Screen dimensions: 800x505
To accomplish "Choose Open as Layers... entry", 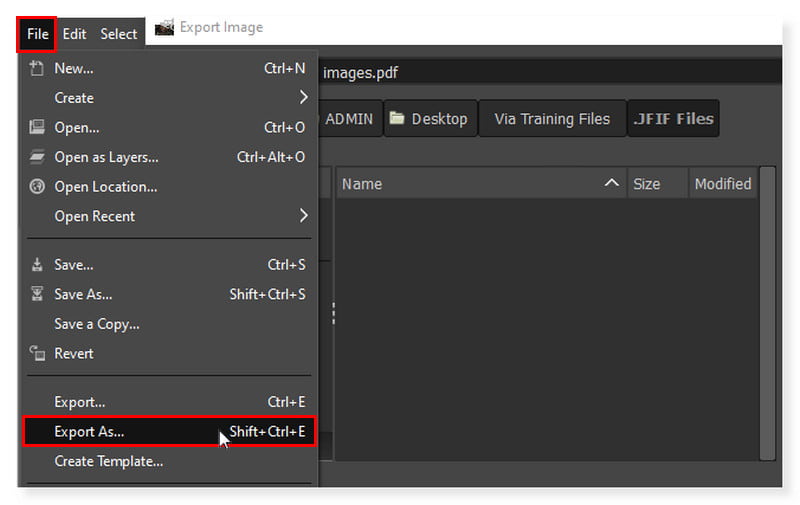I will tap(168, 157).
